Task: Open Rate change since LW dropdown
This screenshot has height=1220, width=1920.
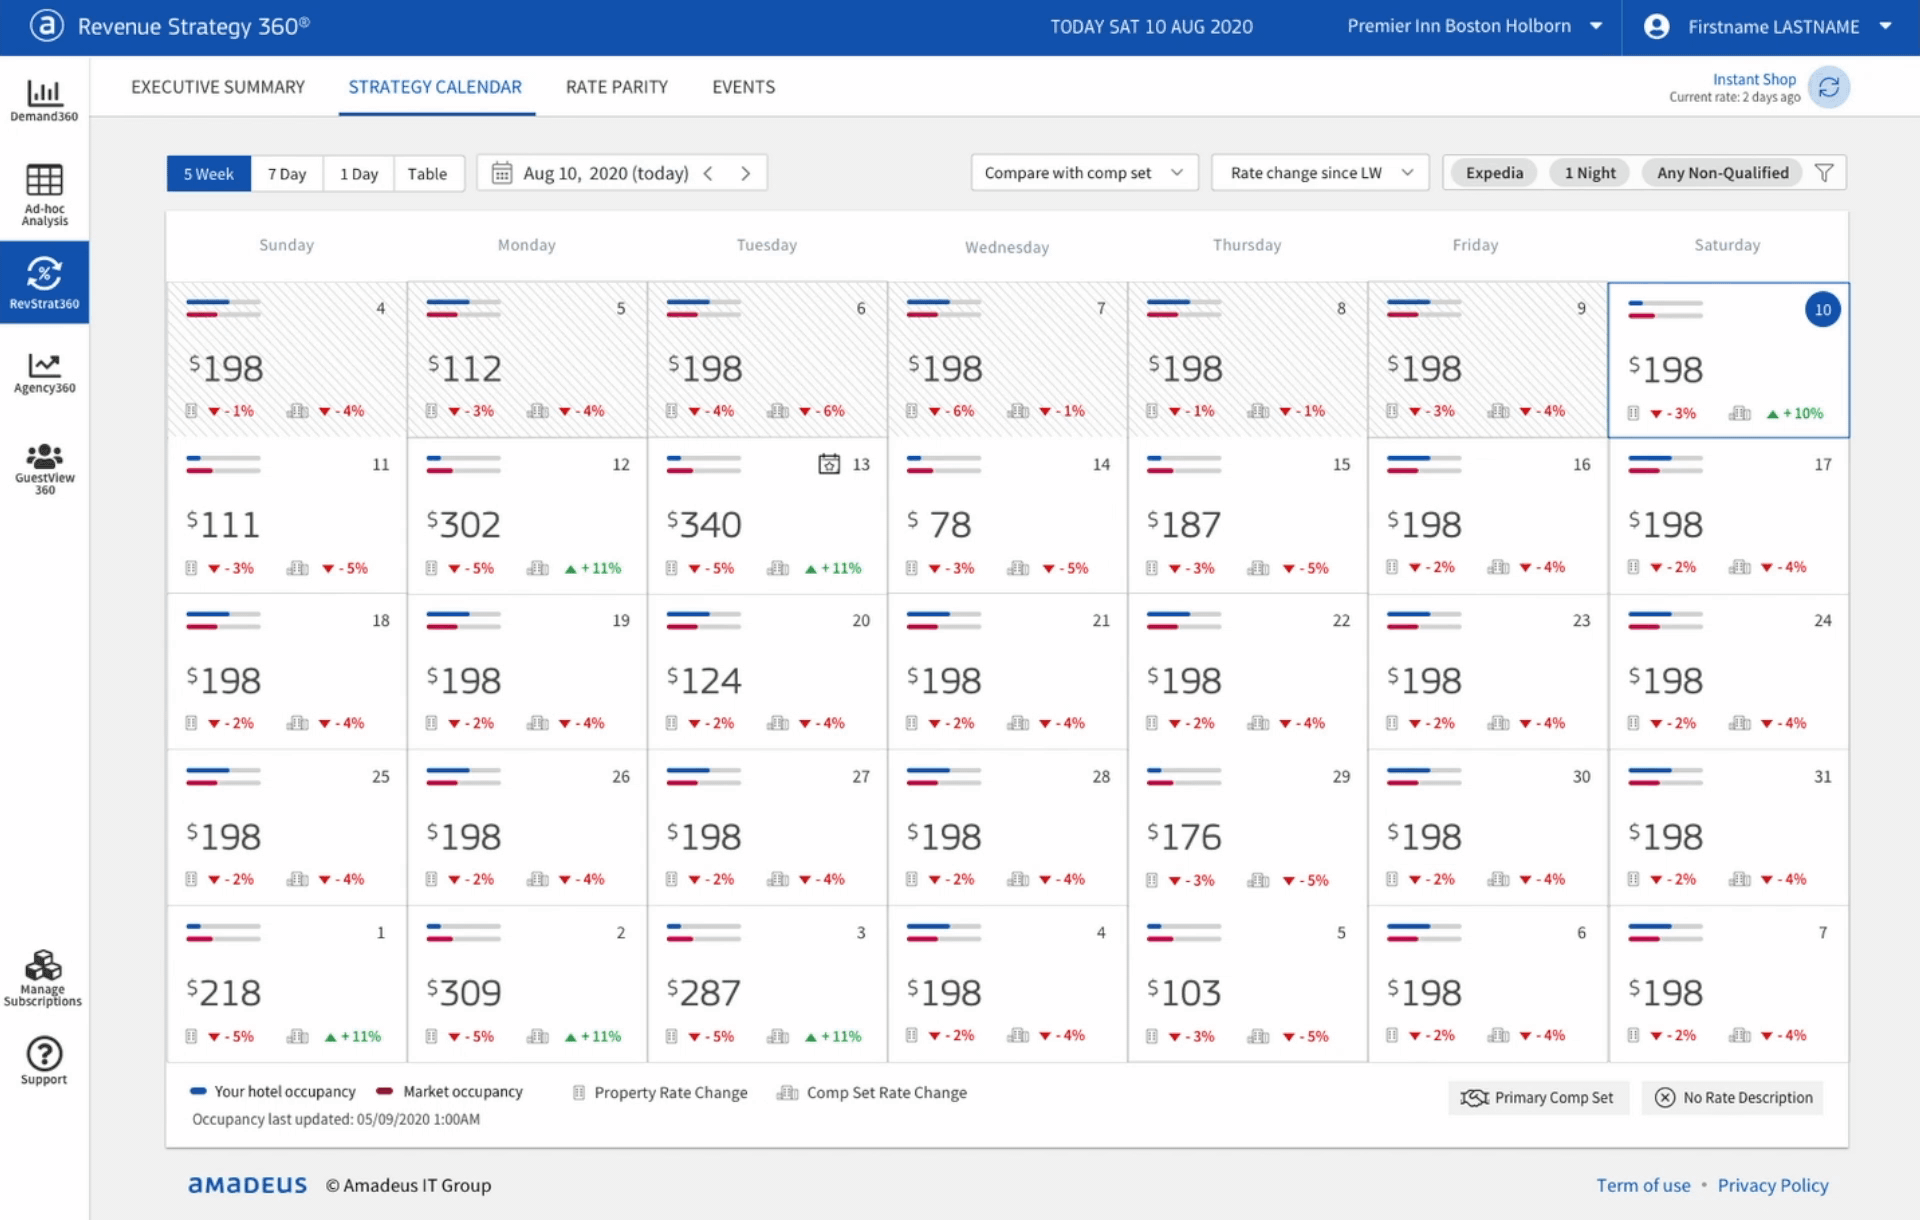Action: pos(1319,173)
